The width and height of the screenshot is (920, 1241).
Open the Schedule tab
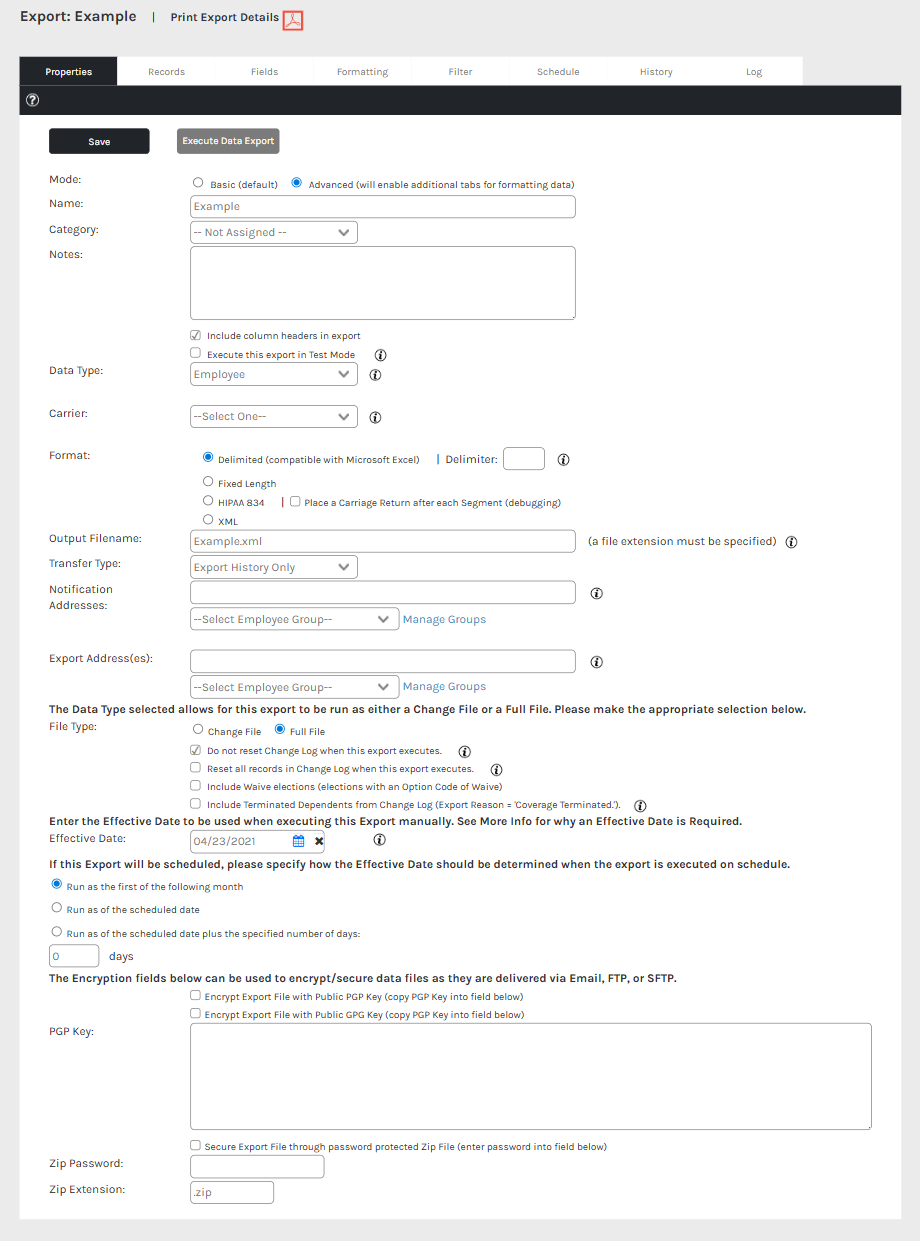pos(558,72)
